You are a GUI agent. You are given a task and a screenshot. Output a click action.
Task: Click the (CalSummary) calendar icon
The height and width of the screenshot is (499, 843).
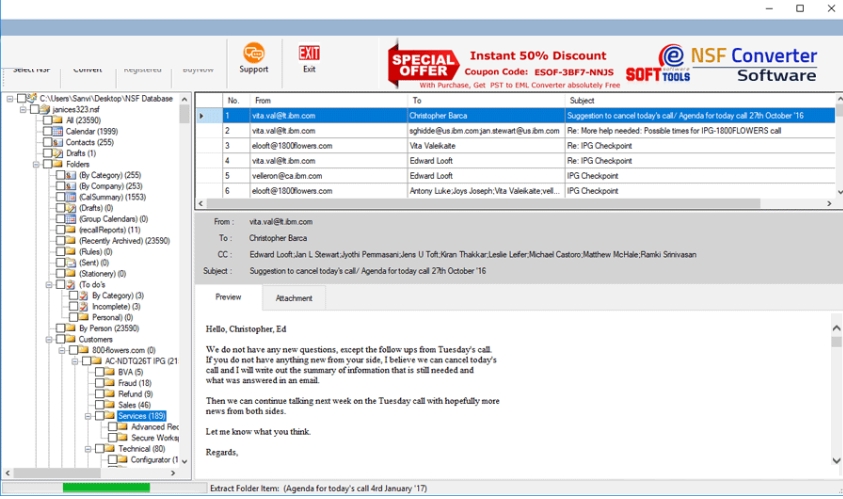pos(70,197)
